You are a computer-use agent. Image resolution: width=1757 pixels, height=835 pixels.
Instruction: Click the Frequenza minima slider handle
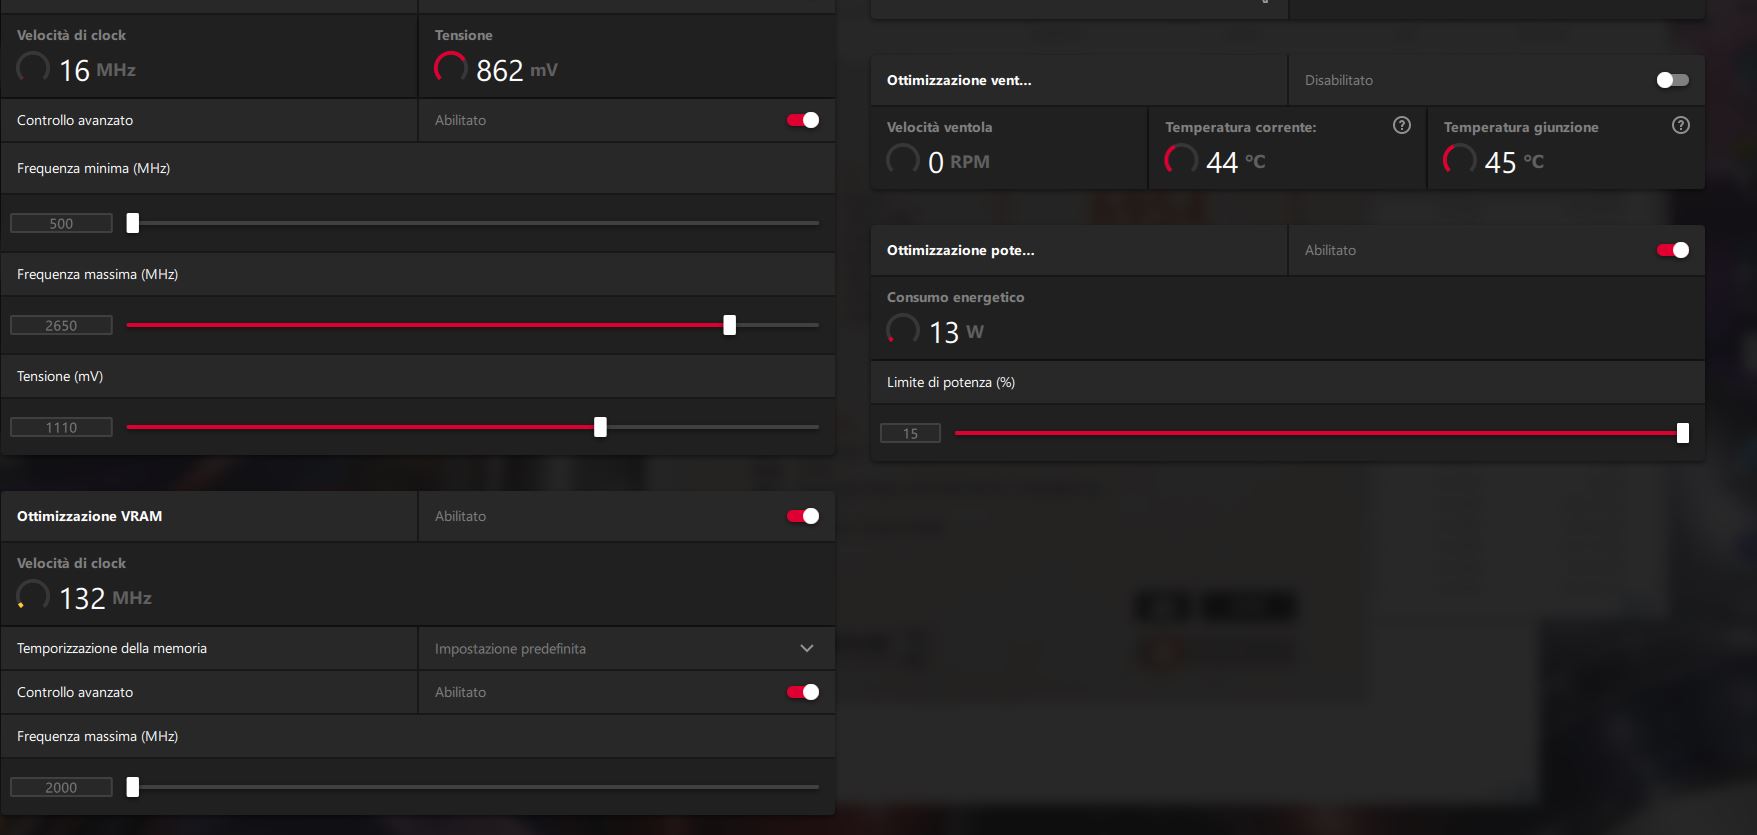point(133,223)
